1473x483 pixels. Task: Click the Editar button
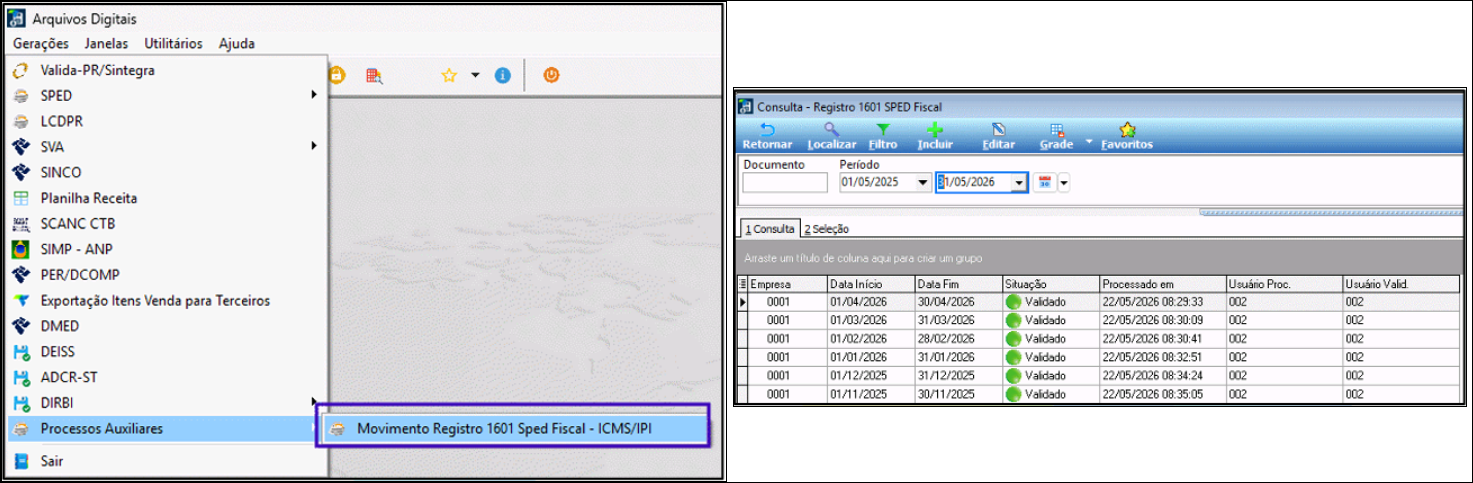tap(998, 136)
